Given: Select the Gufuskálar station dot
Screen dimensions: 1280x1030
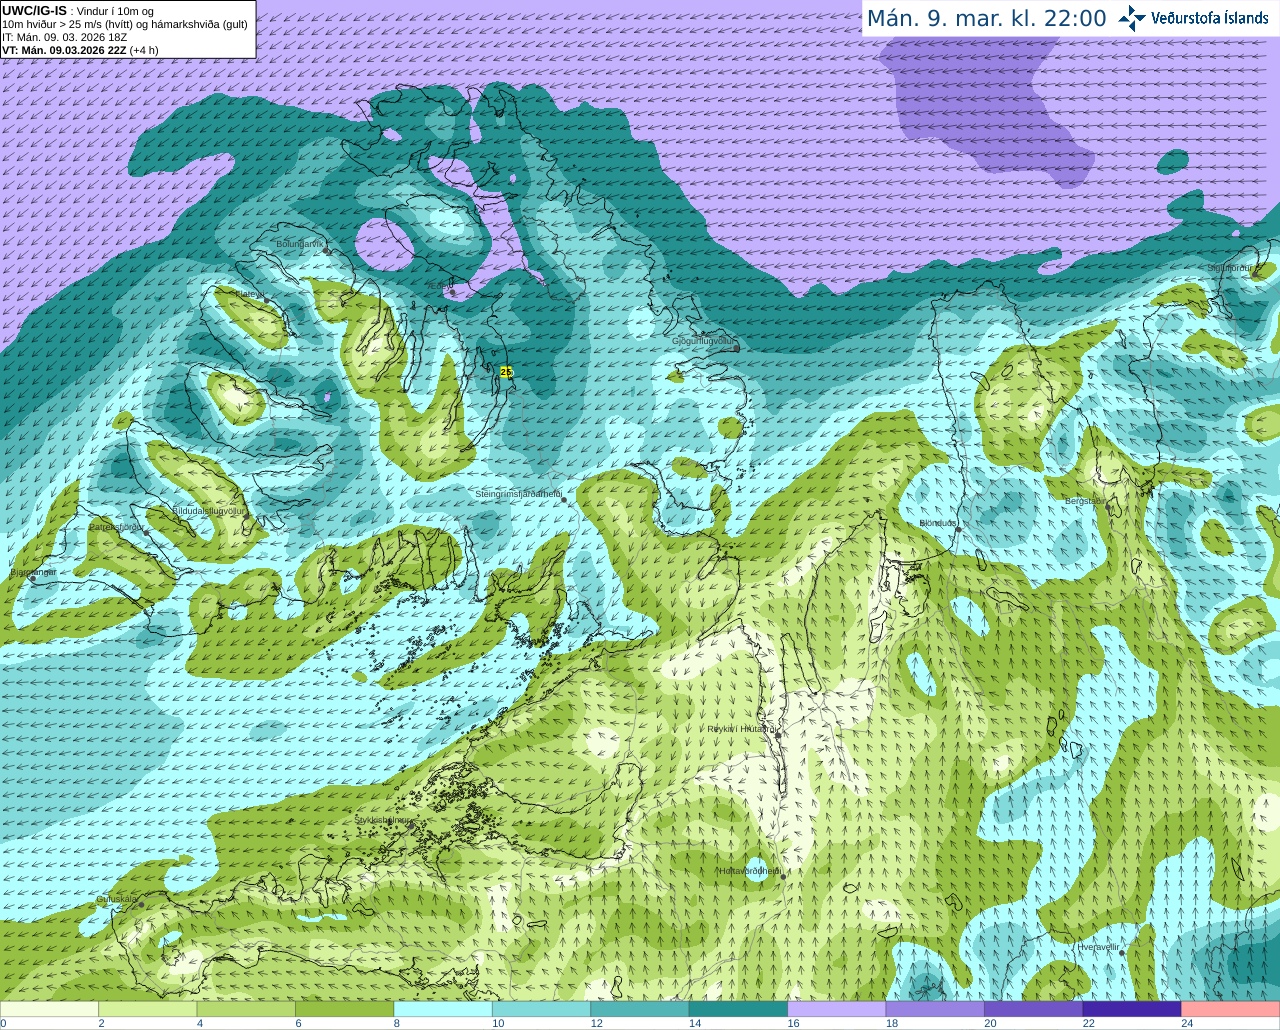Looking at the screenshot, I should coord(141,905).
